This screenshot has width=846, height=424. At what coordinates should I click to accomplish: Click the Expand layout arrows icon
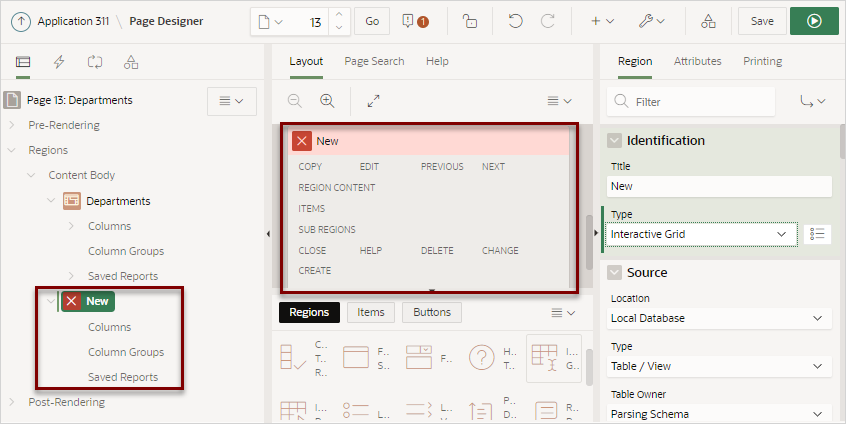click(x=373, y=101)
